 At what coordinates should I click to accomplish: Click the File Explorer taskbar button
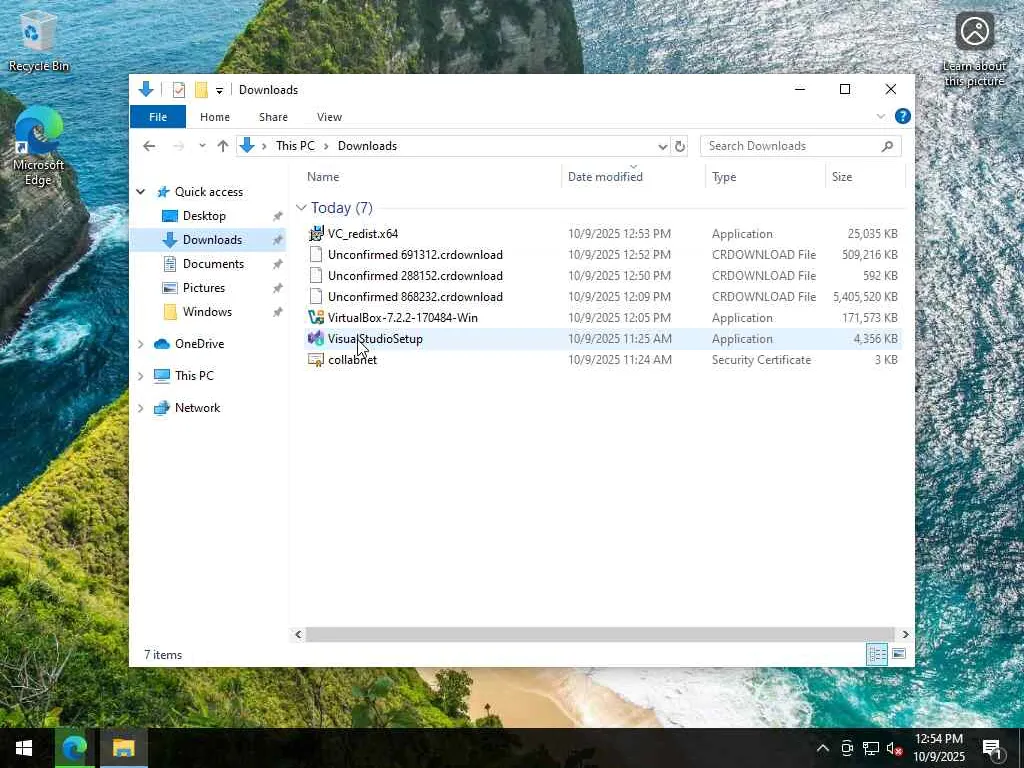click(123, 748)
